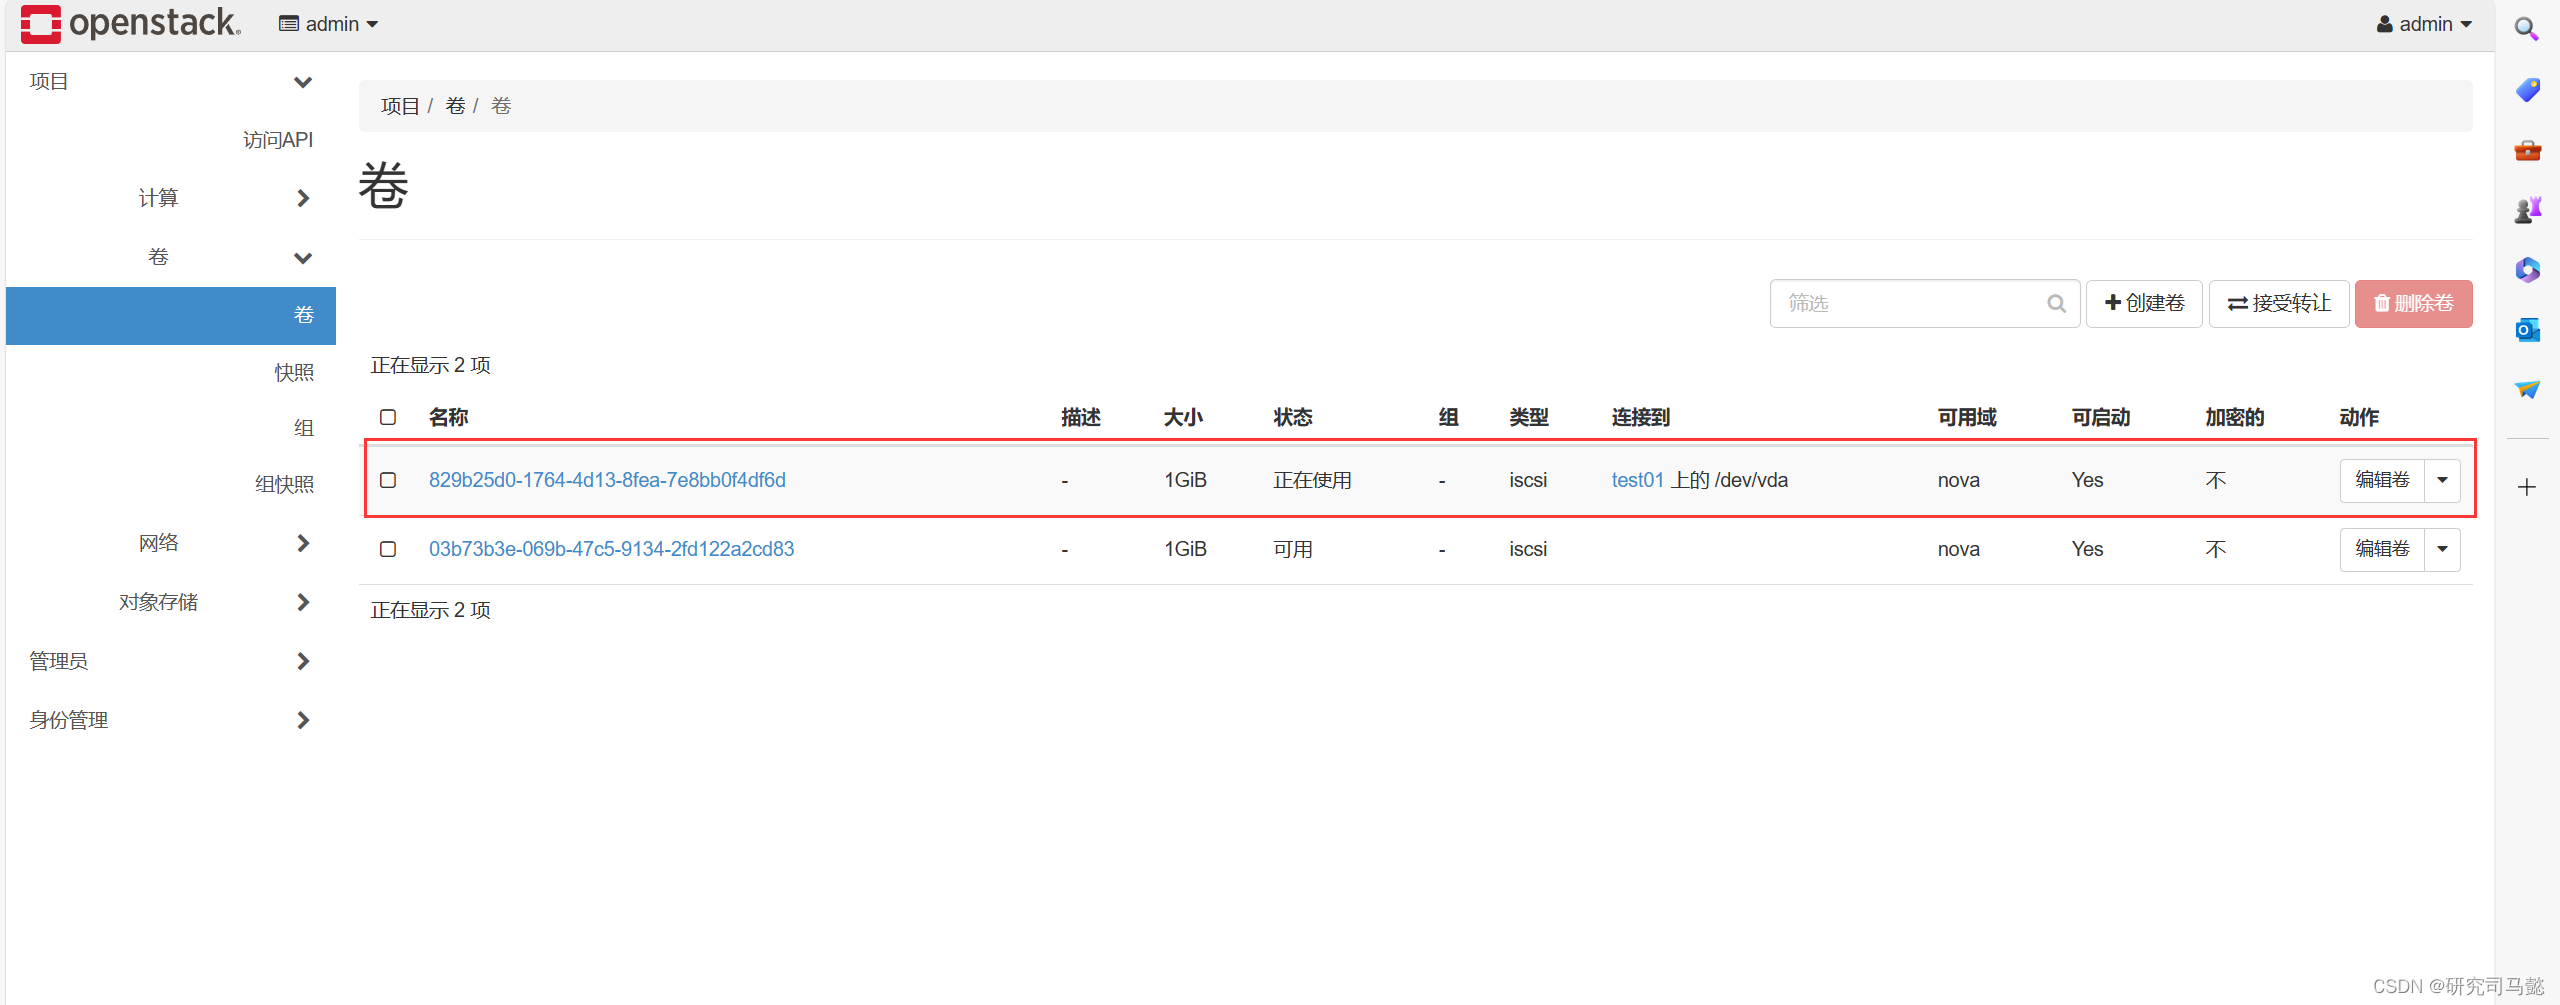Click the plus icon to customize sidebar
The height and width of the screenshot is (1005, 2560).
(x=2527, y=487)
